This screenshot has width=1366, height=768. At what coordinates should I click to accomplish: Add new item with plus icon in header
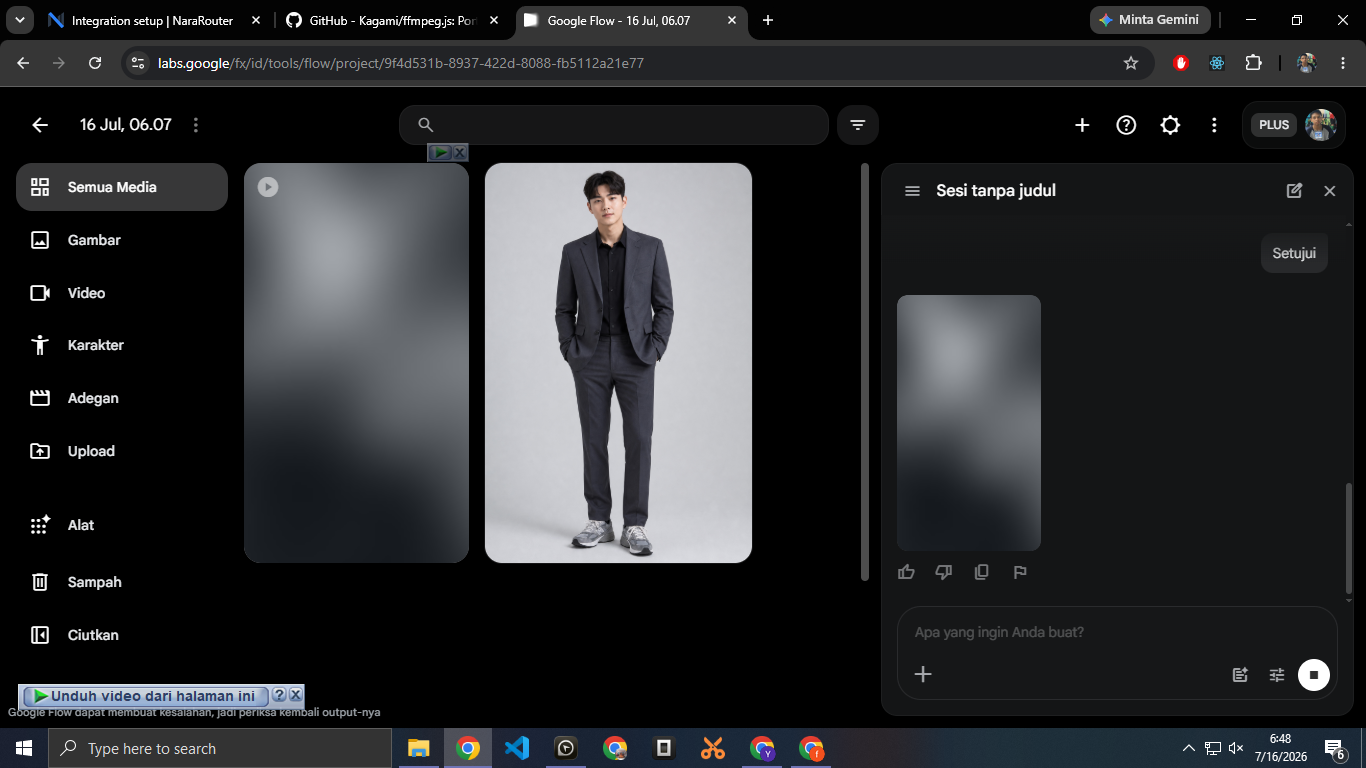coord(1082,125)
